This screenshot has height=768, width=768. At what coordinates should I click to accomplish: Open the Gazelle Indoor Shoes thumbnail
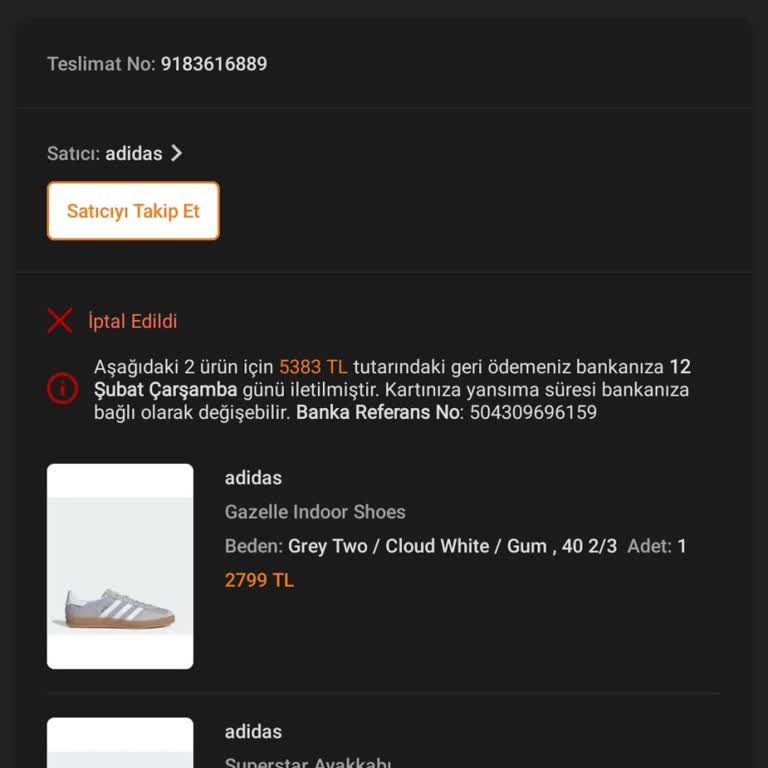pos(120,566)
